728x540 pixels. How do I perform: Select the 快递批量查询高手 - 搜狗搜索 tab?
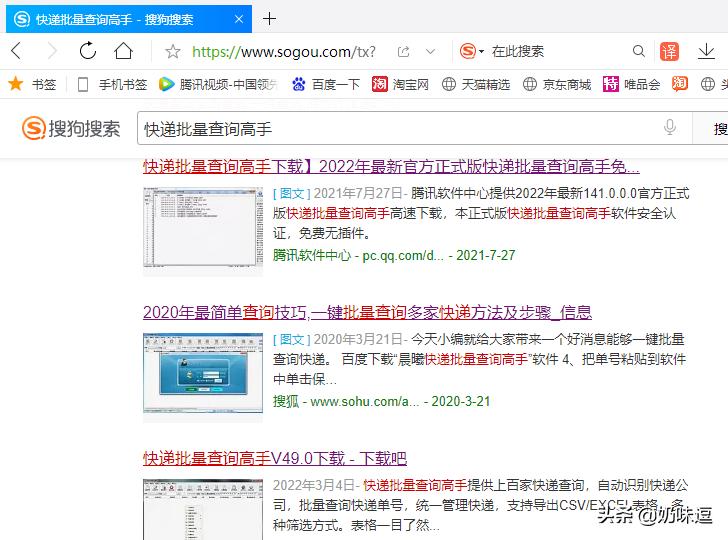point(129,19)
